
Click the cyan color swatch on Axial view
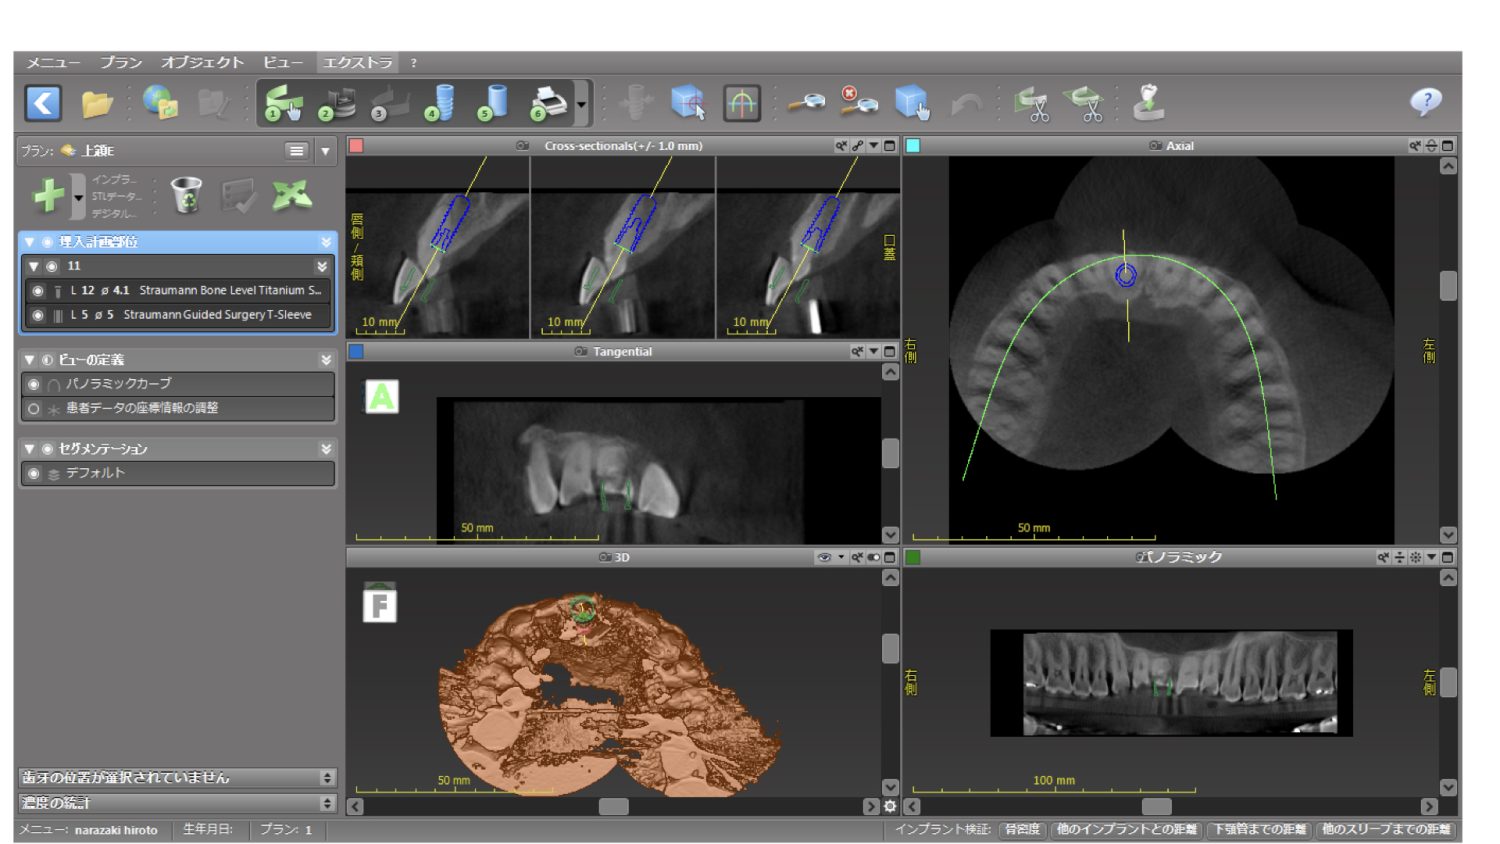pos(913,146)
